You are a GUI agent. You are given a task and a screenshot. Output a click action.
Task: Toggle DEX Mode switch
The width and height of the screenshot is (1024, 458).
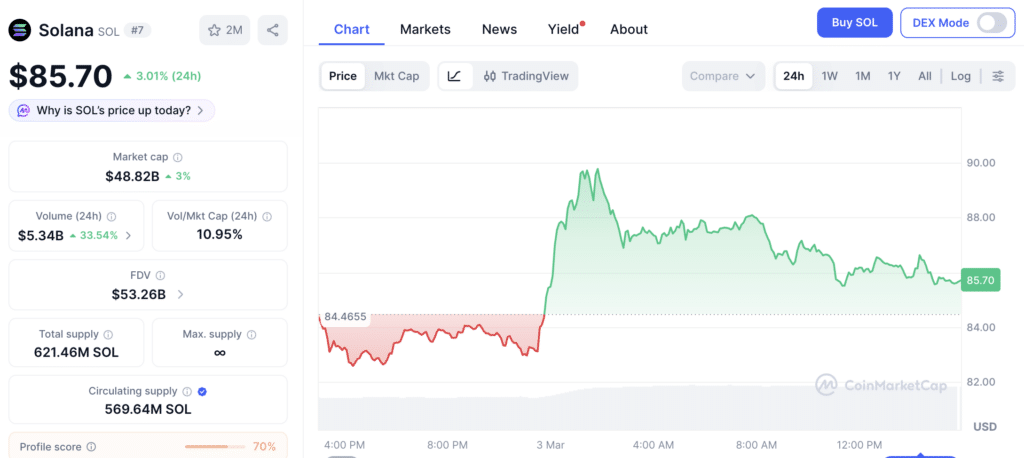coord(991,23)
